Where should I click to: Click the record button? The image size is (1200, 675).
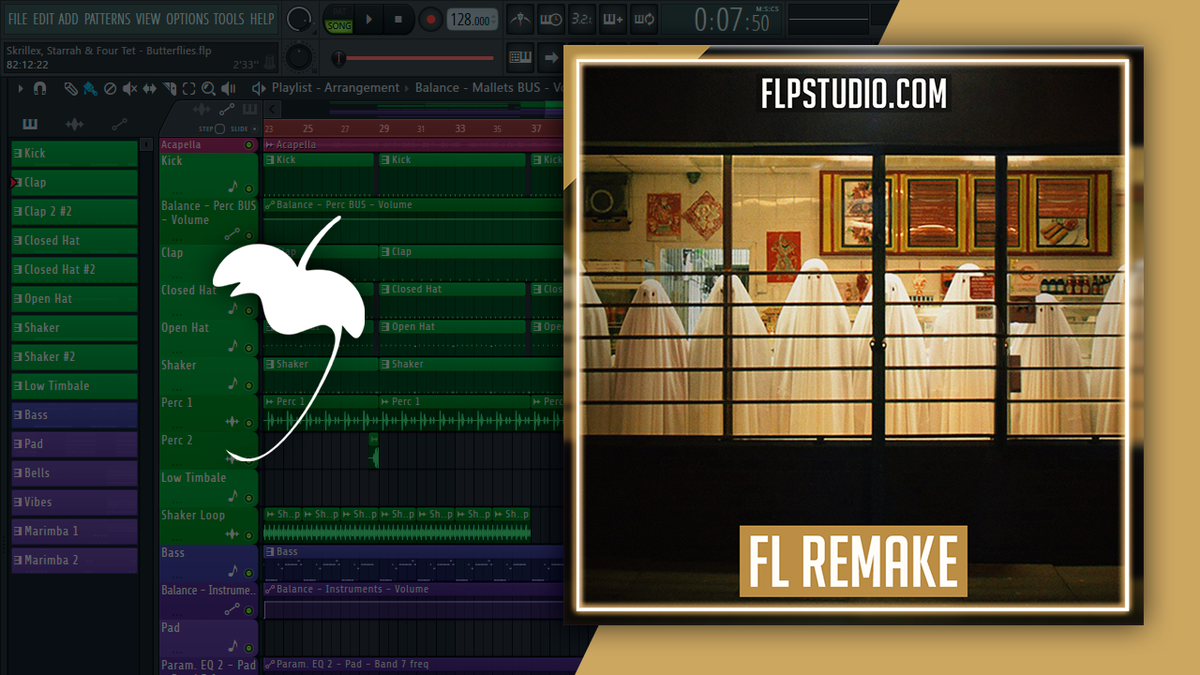click(x=431, y=18)
